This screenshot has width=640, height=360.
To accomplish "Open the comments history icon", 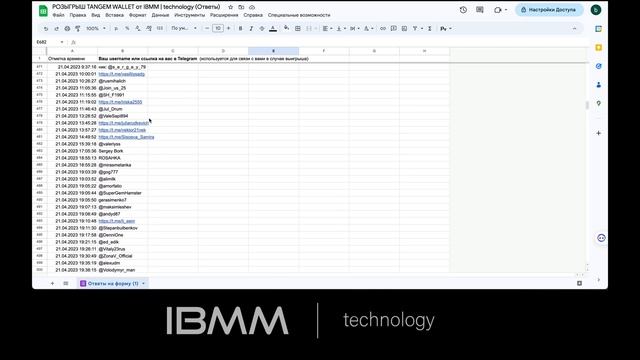I will pos(480,10).
